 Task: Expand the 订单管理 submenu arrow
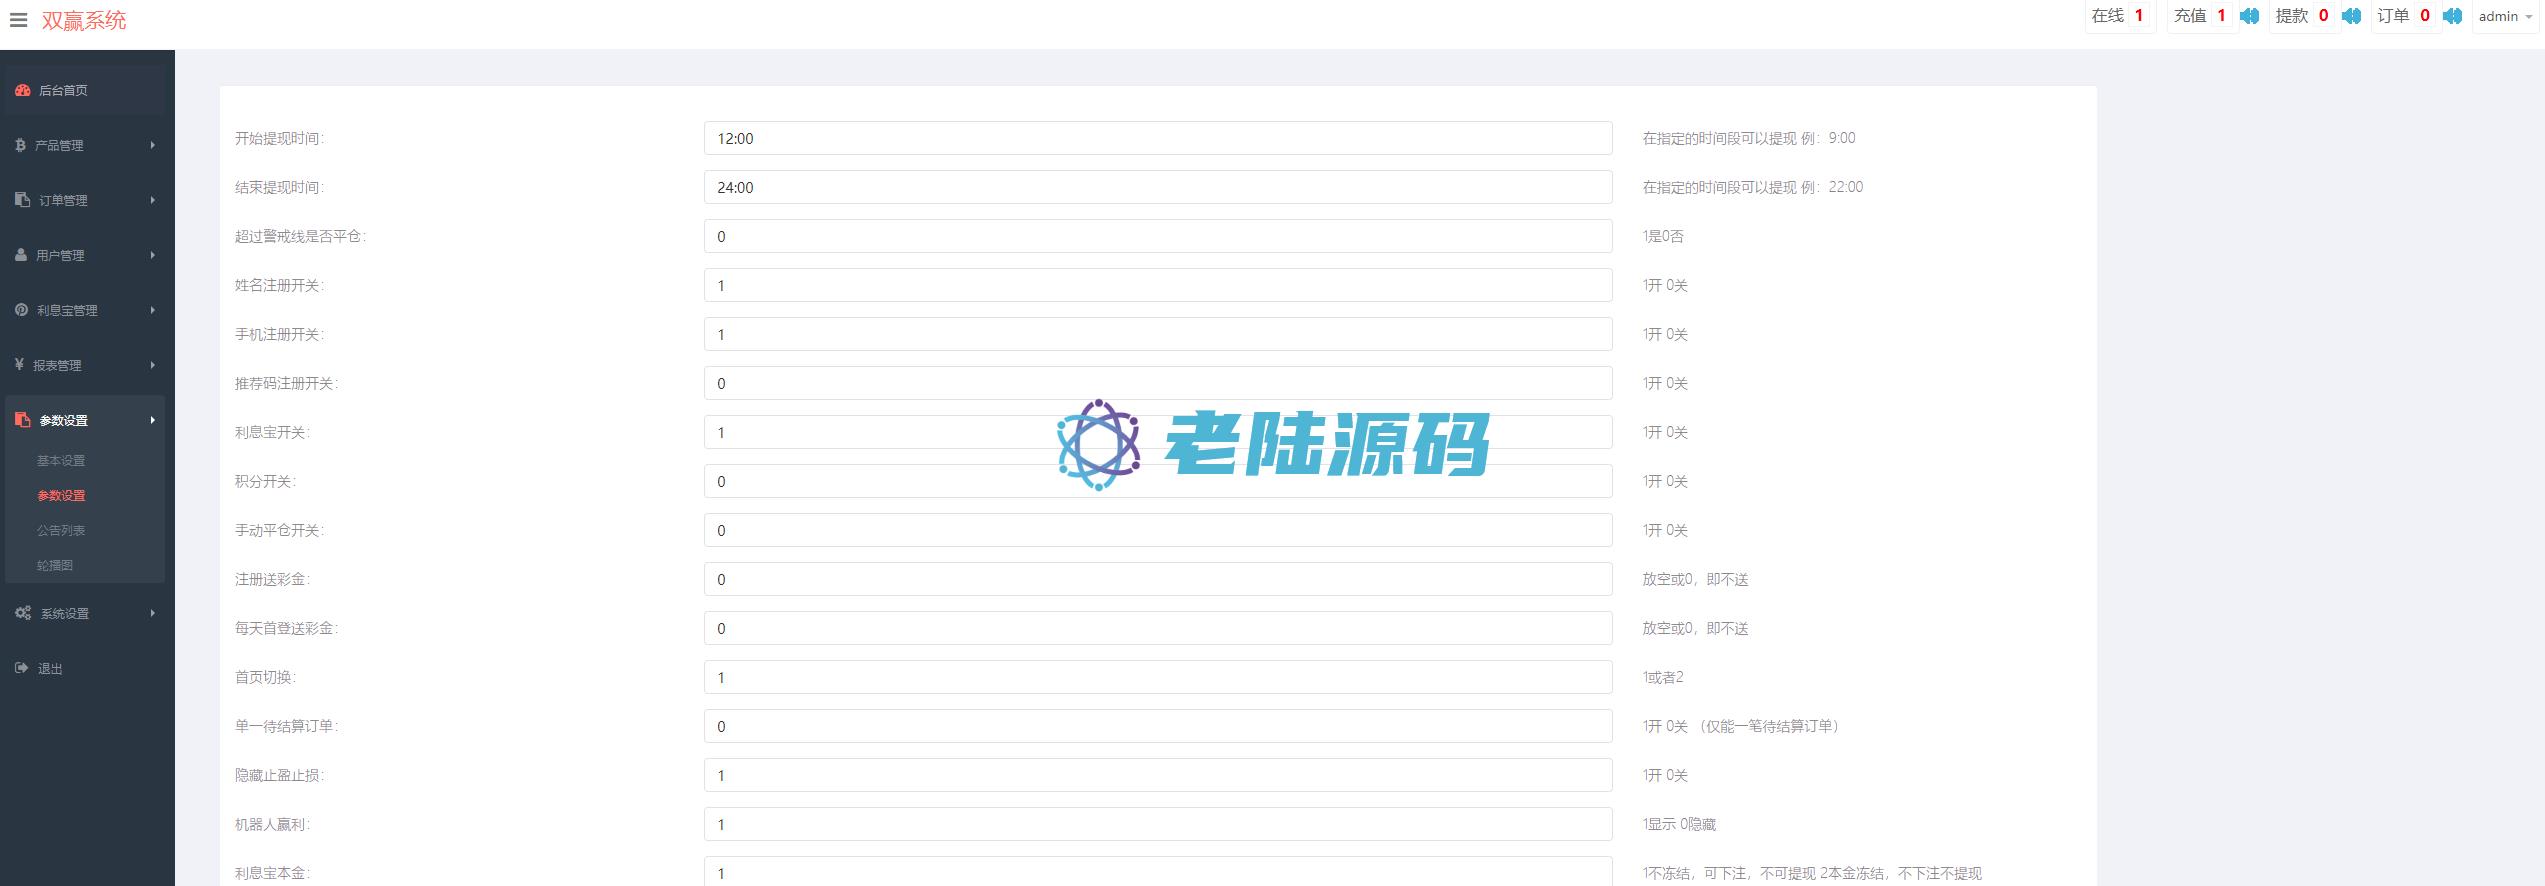(152, 200)
